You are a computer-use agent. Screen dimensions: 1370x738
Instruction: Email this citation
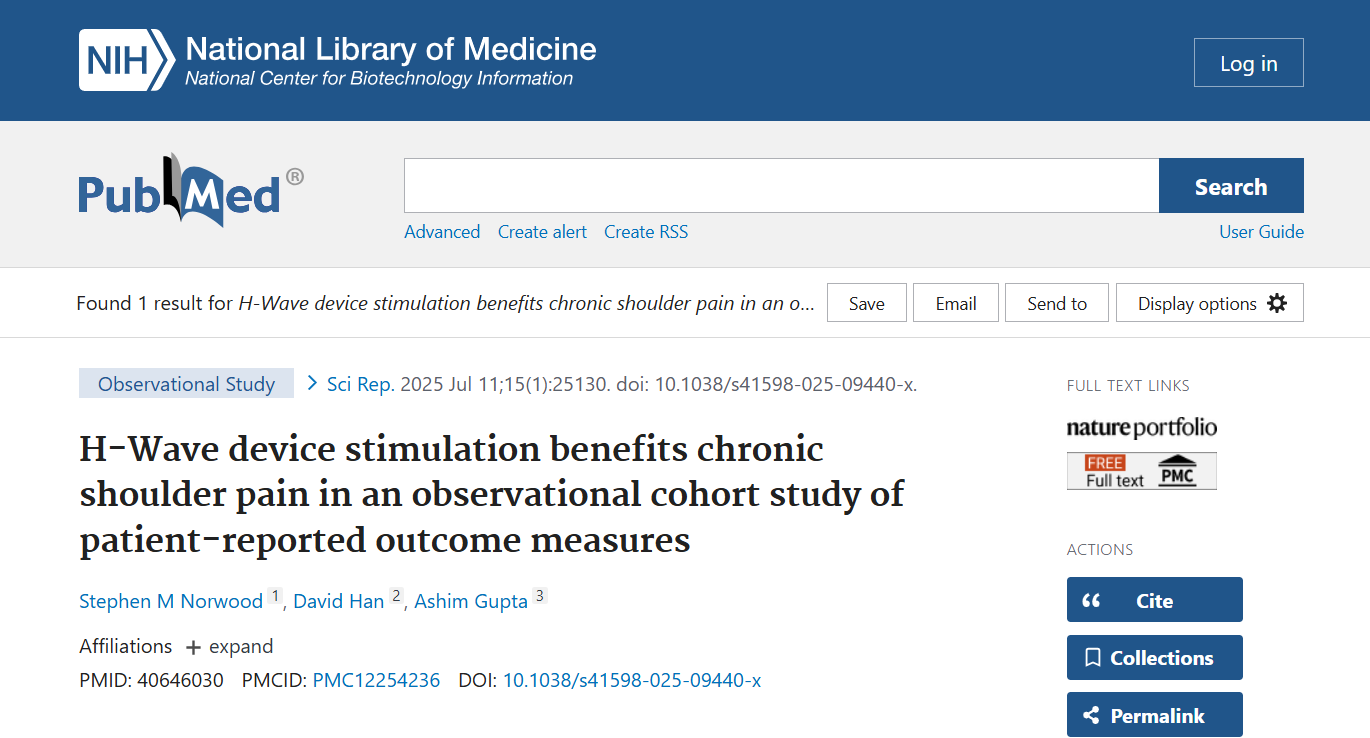[955, 303]
